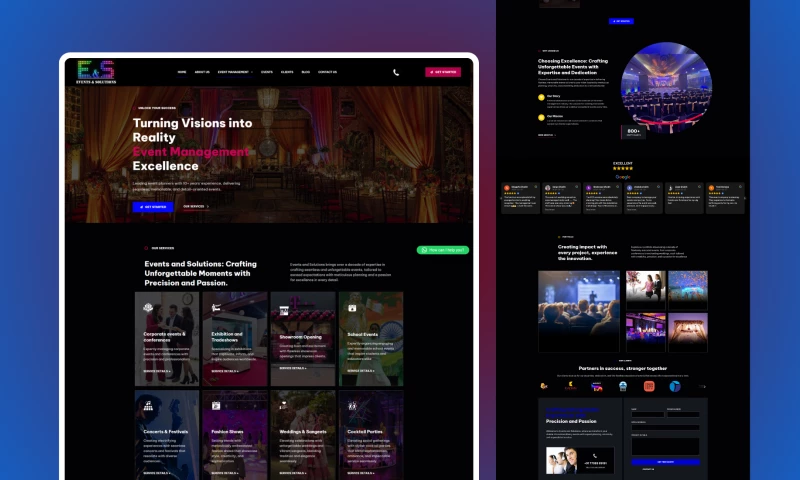Open the wedding stage portfolio image
The width and height of the screenshot is (800, 480).
click(688, 332)
